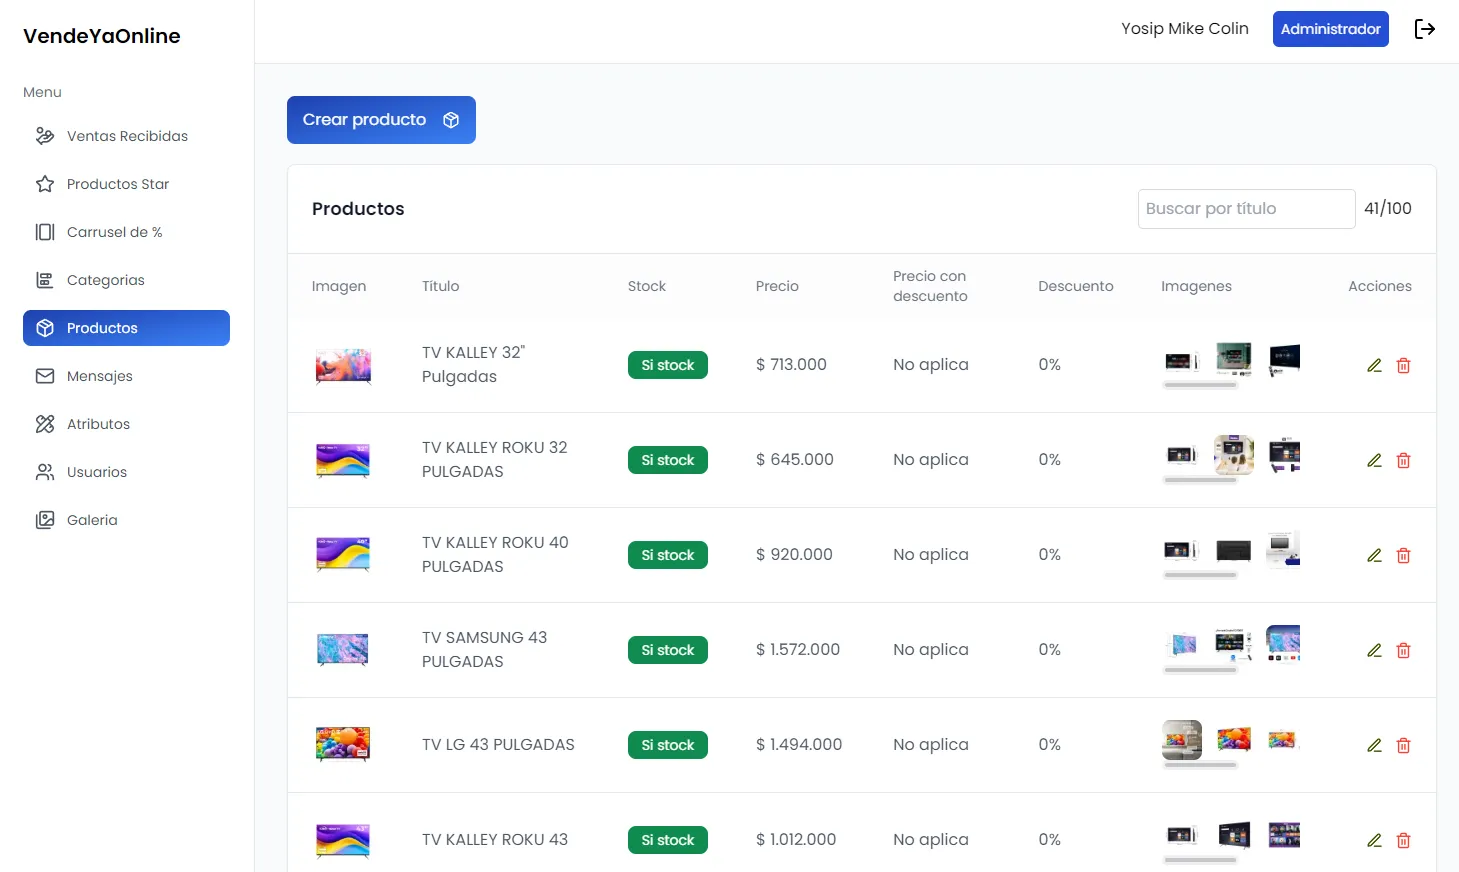Select Productos in the sidebar menu
Image resolution: width=1459 pixels, height=872 pixels.
pos(126,328)
